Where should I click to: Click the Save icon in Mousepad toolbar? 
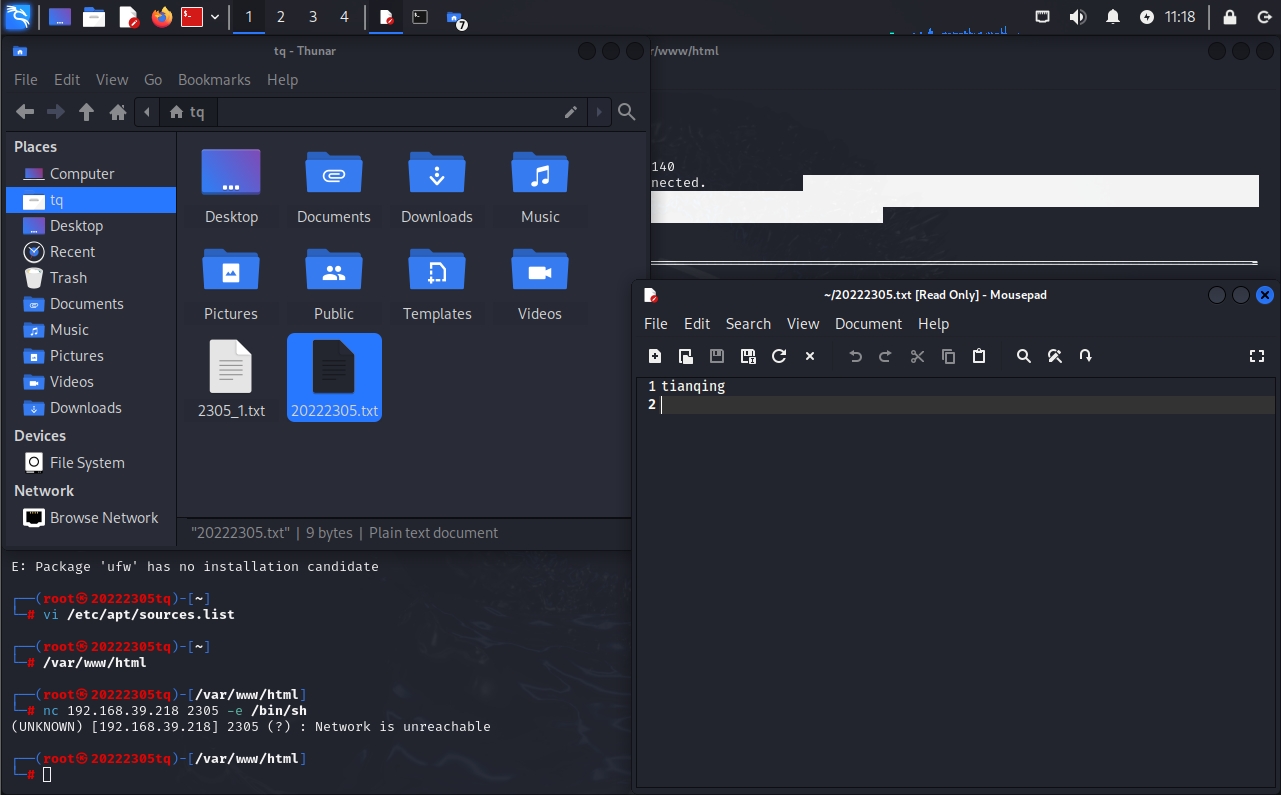(x=717, y=356)
